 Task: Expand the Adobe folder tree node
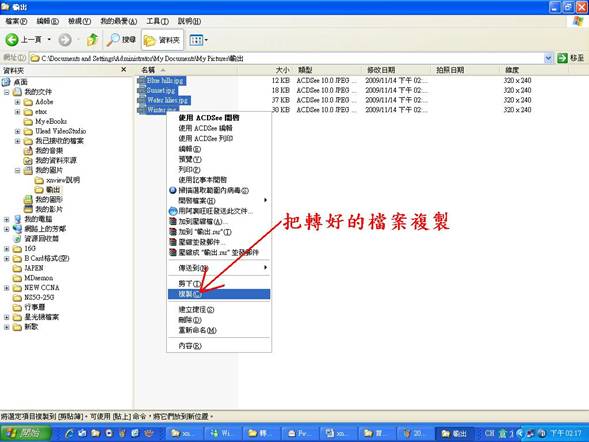[x=17, y=102]
